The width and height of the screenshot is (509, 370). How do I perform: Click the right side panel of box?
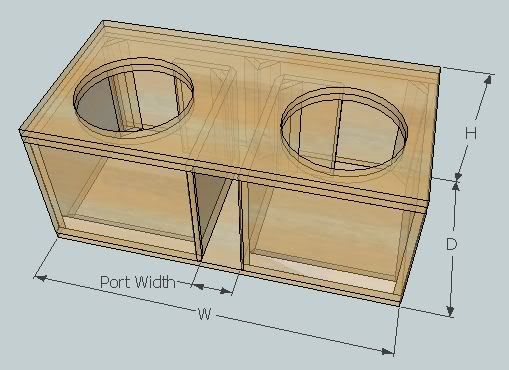[x=412, y=253]
